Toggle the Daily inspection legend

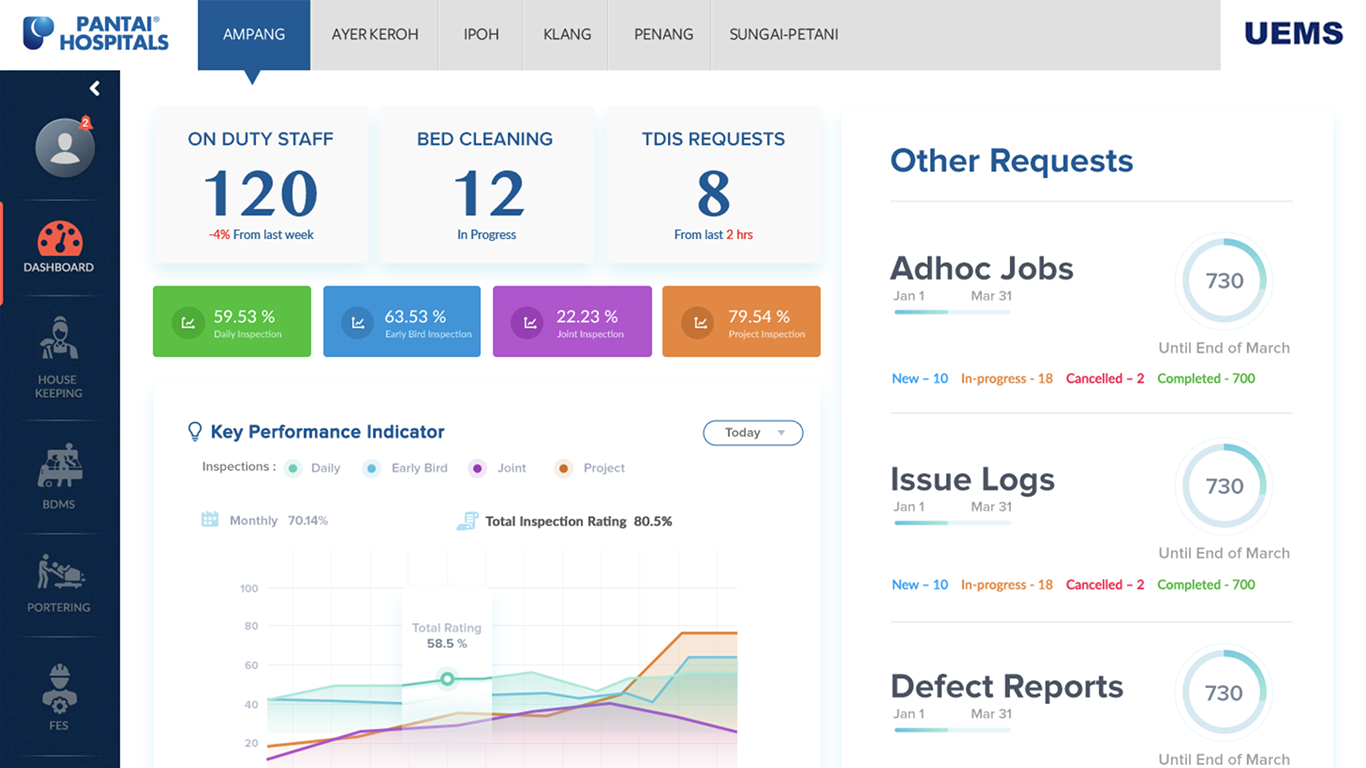click(x=293, y=468)
